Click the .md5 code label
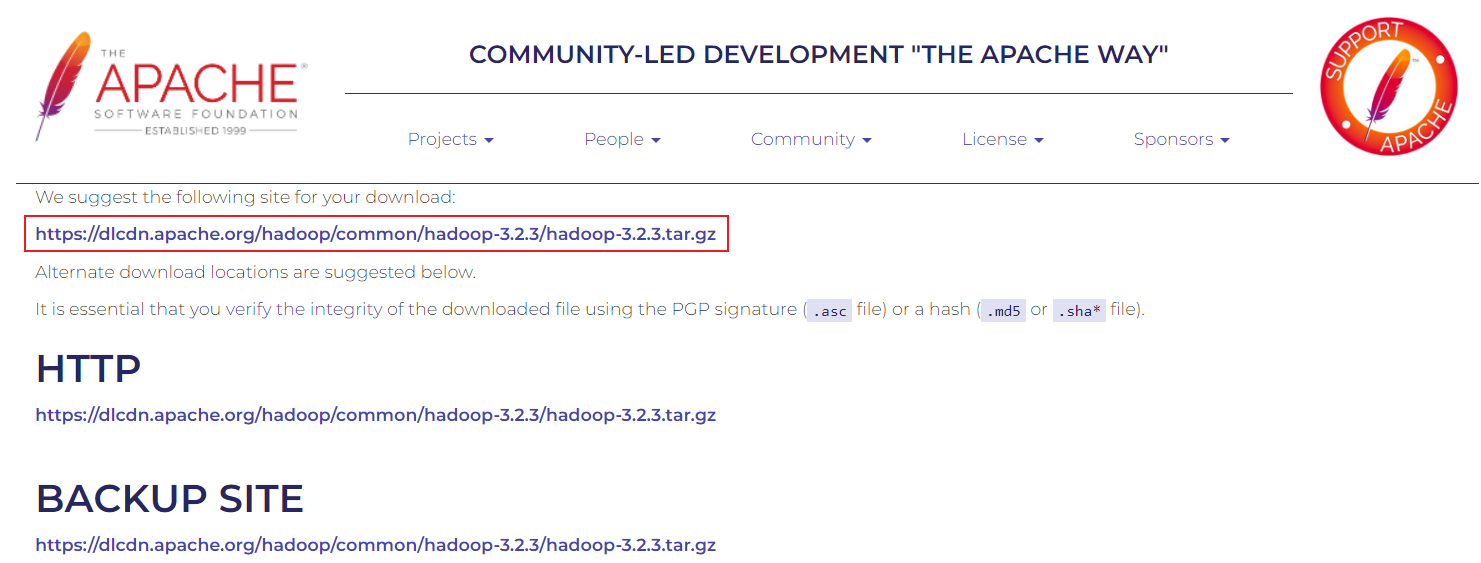This screenshot has width=1481, height=563. [x=1003, y=310]
